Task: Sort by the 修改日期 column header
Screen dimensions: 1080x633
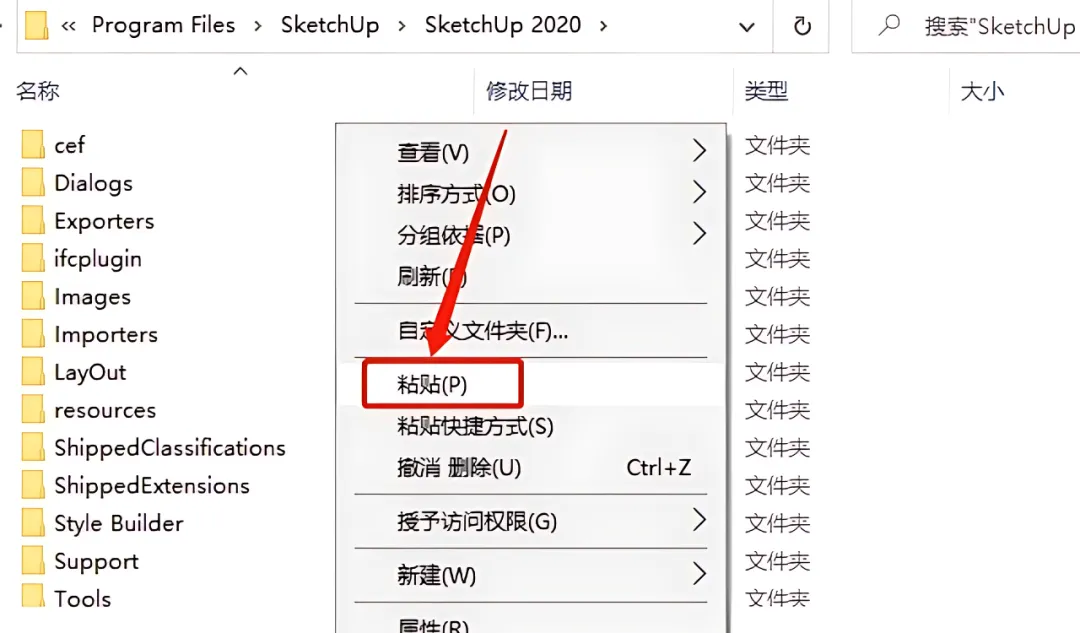Action: [x=528, y=90]
